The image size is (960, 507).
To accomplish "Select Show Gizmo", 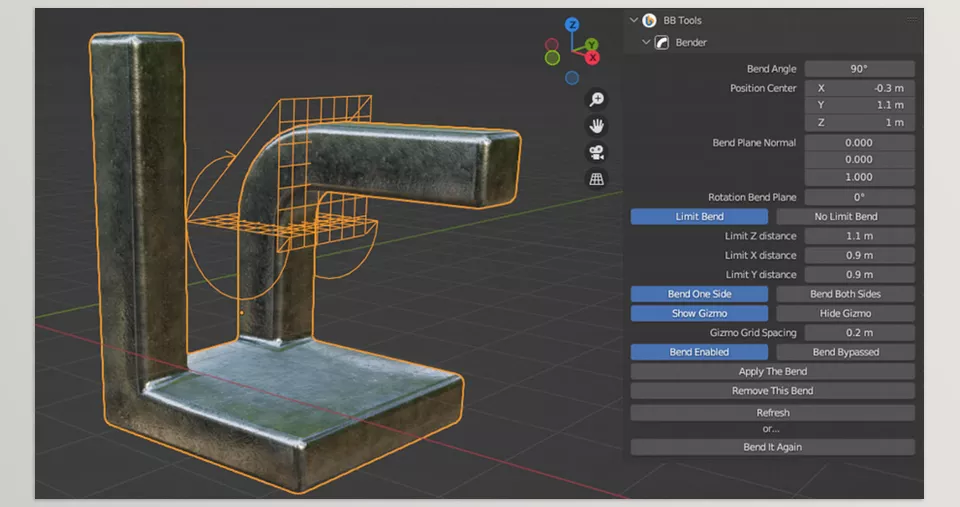I will pos(699,314).
